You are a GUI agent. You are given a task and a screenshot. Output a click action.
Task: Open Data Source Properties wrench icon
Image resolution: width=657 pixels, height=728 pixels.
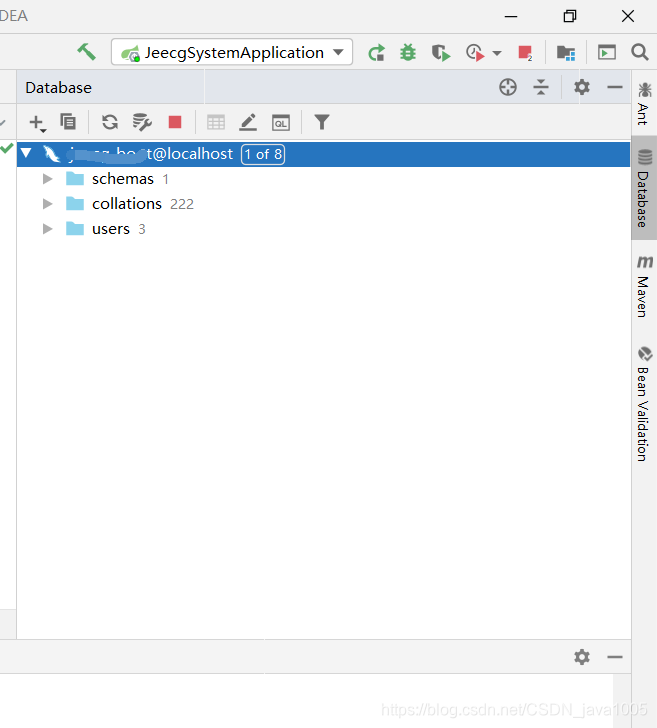pyautogui.click(x=142, y=122)
